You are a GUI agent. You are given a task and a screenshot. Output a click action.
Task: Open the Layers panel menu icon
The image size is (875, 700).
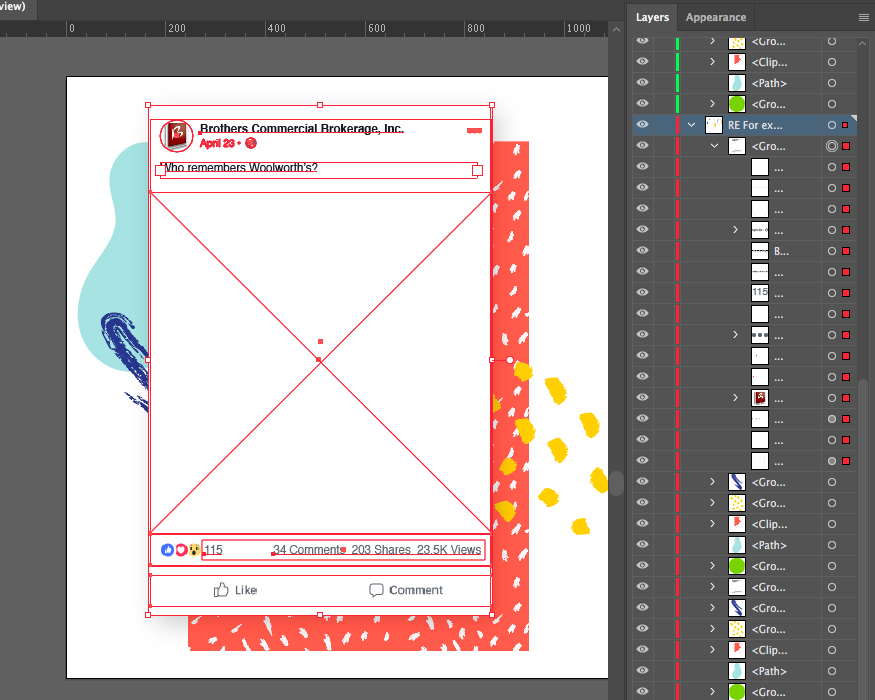pyautogui.click(x=863, y=18)
